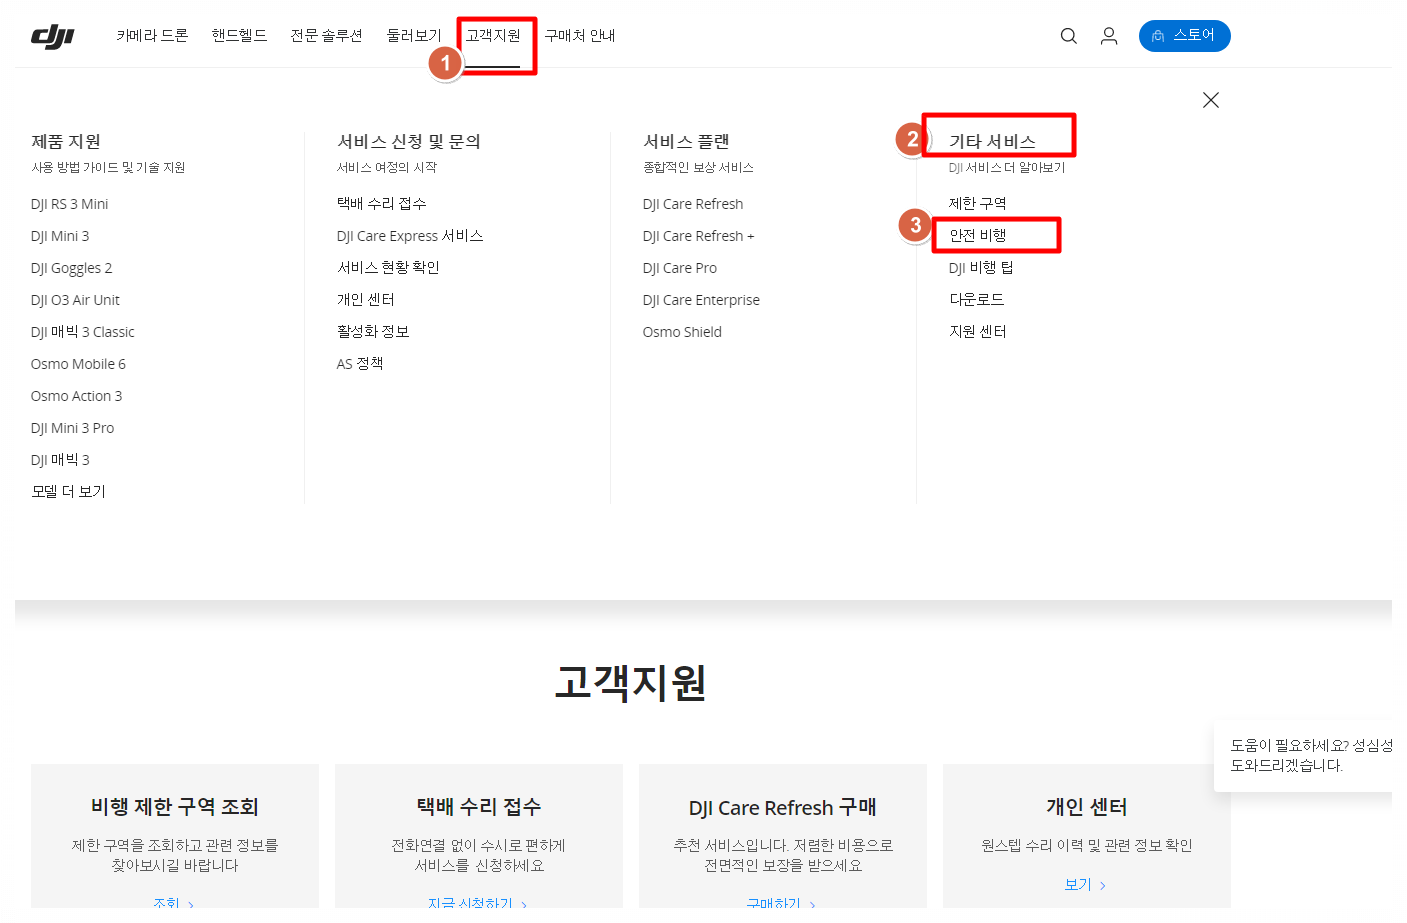The height and width of the screenshot is (923, 1407).
Task: Select DJI RS 3 Mini support link
Action: [69, 204]
